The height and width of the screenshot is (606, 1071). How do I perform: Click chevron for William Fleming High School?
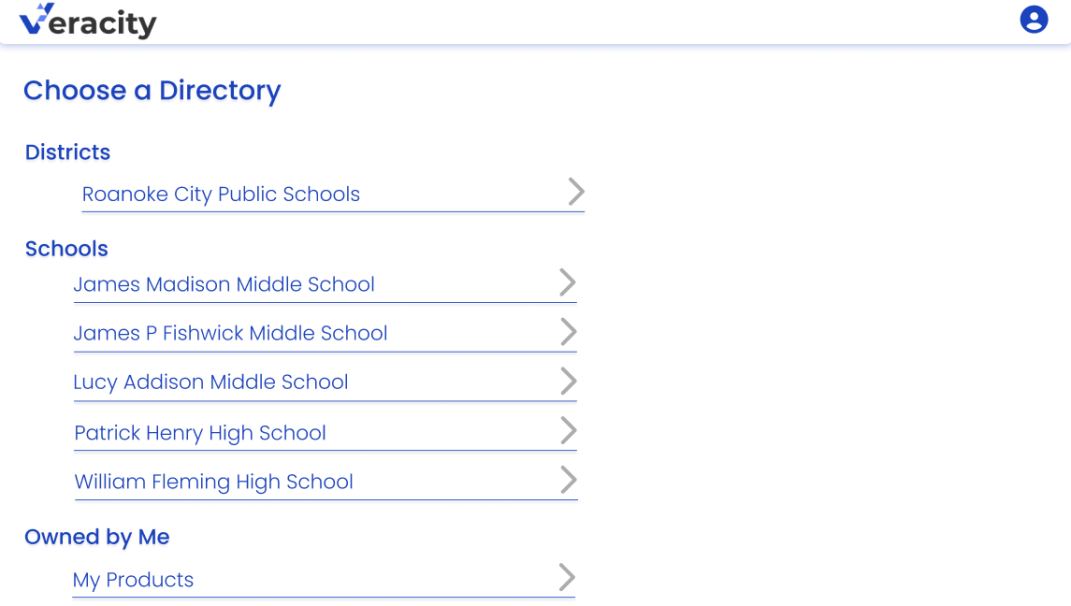pos(568,480)
